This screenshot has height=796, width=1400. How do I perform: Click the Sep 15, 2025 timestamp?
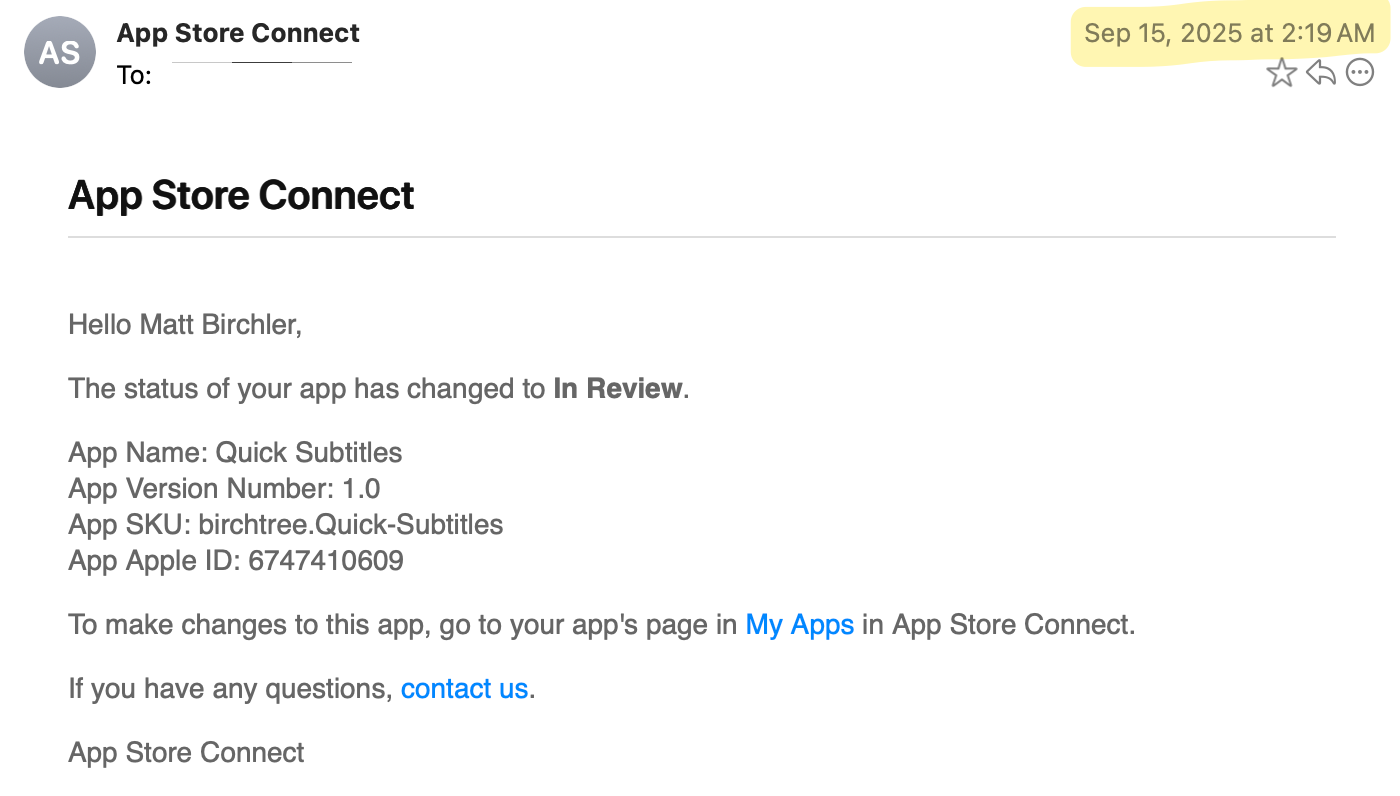(1230, 33)
